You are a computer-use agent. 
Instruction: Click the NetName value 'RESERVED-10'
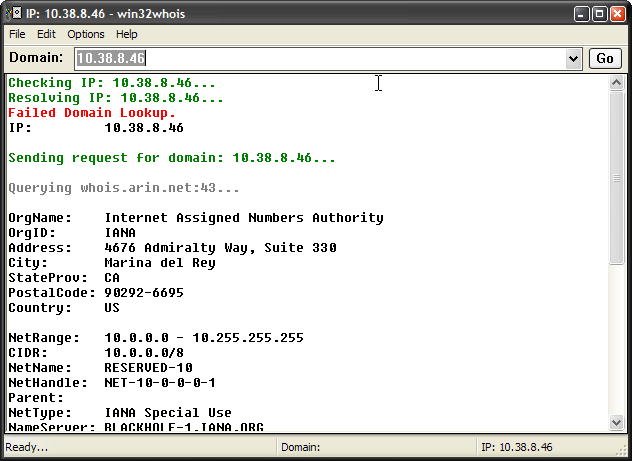coord(148,368)
